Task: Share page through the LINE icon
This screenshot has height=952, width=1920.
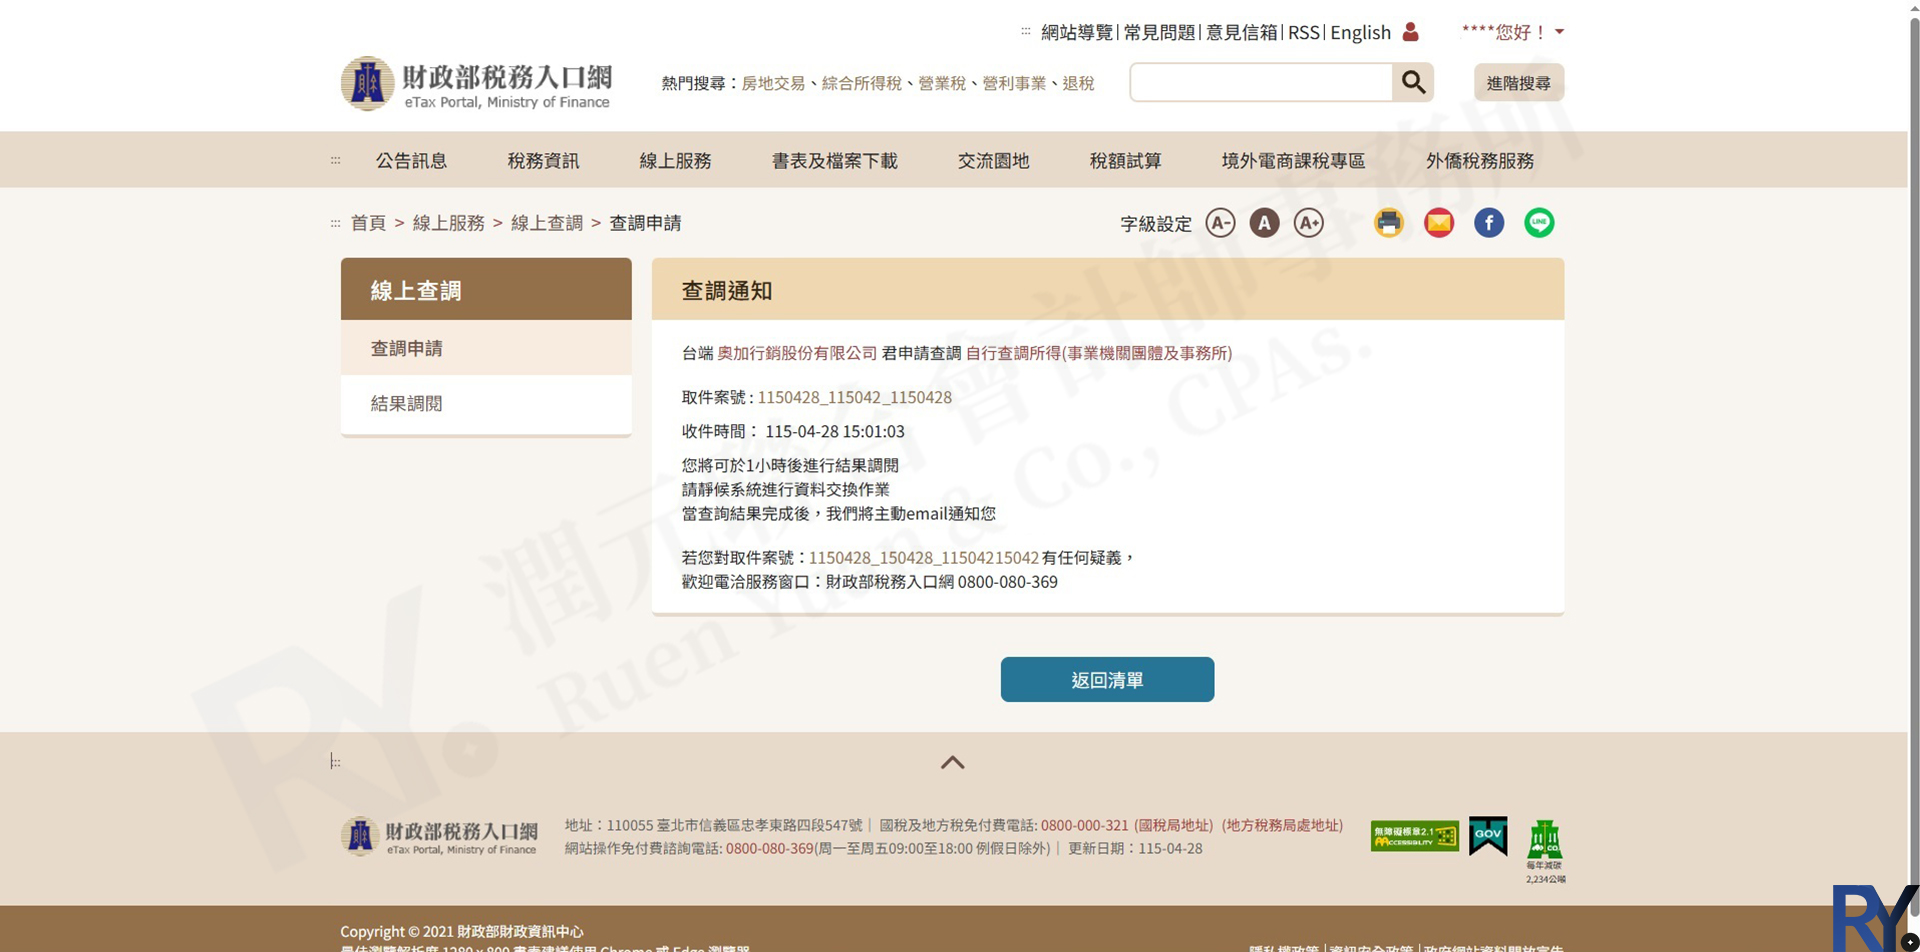Action: (x=1538, y=223)
